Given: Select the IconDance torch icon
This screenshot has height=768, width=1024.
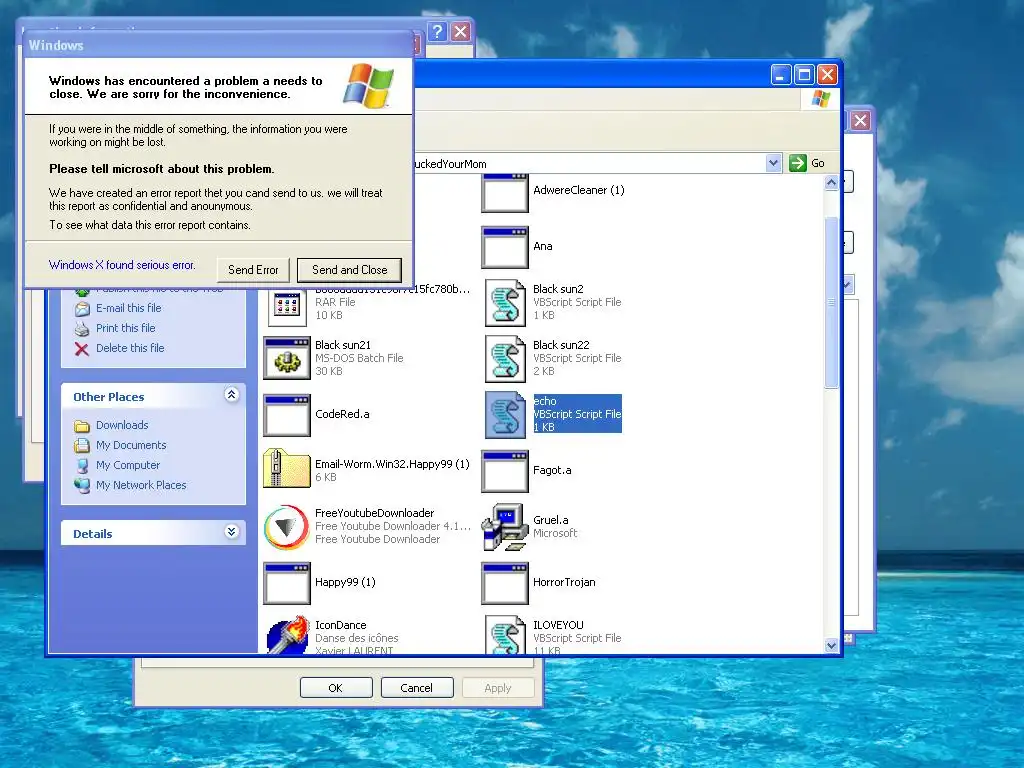Looking at the screenshot, I should tap(287, 635).
